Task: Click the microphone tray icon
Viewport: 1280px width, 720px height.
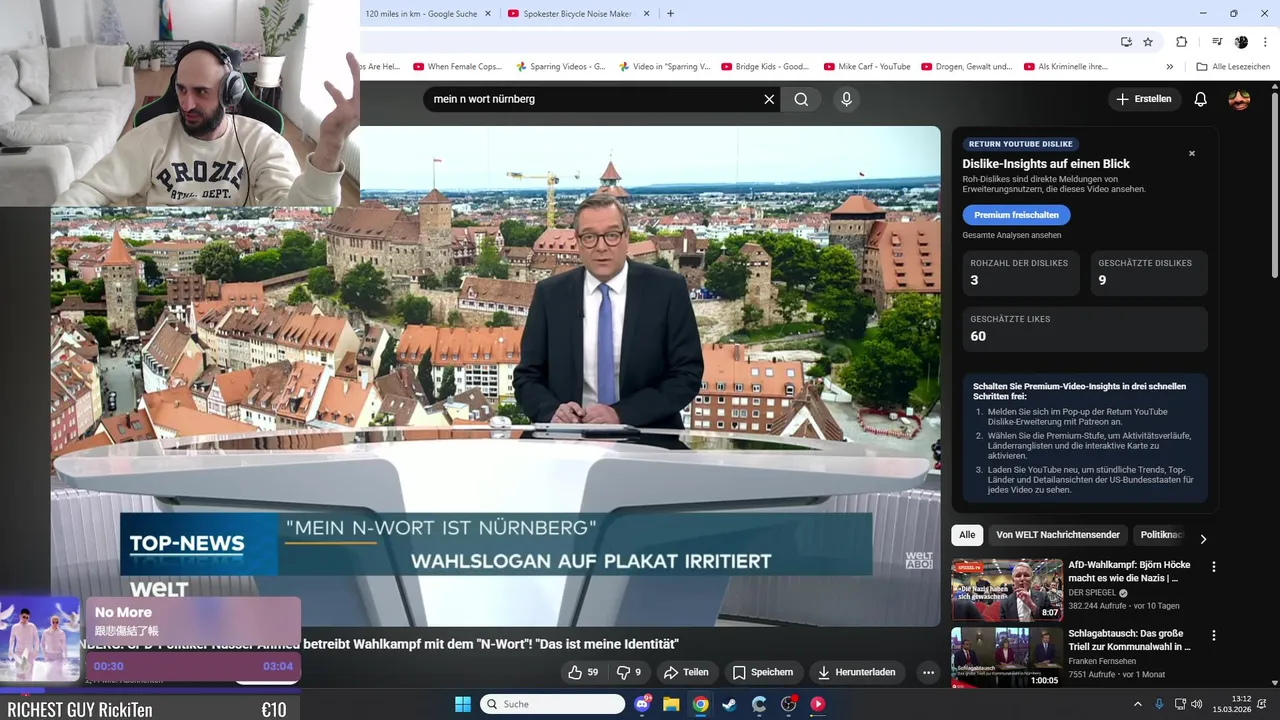Action: [1160, 704]
